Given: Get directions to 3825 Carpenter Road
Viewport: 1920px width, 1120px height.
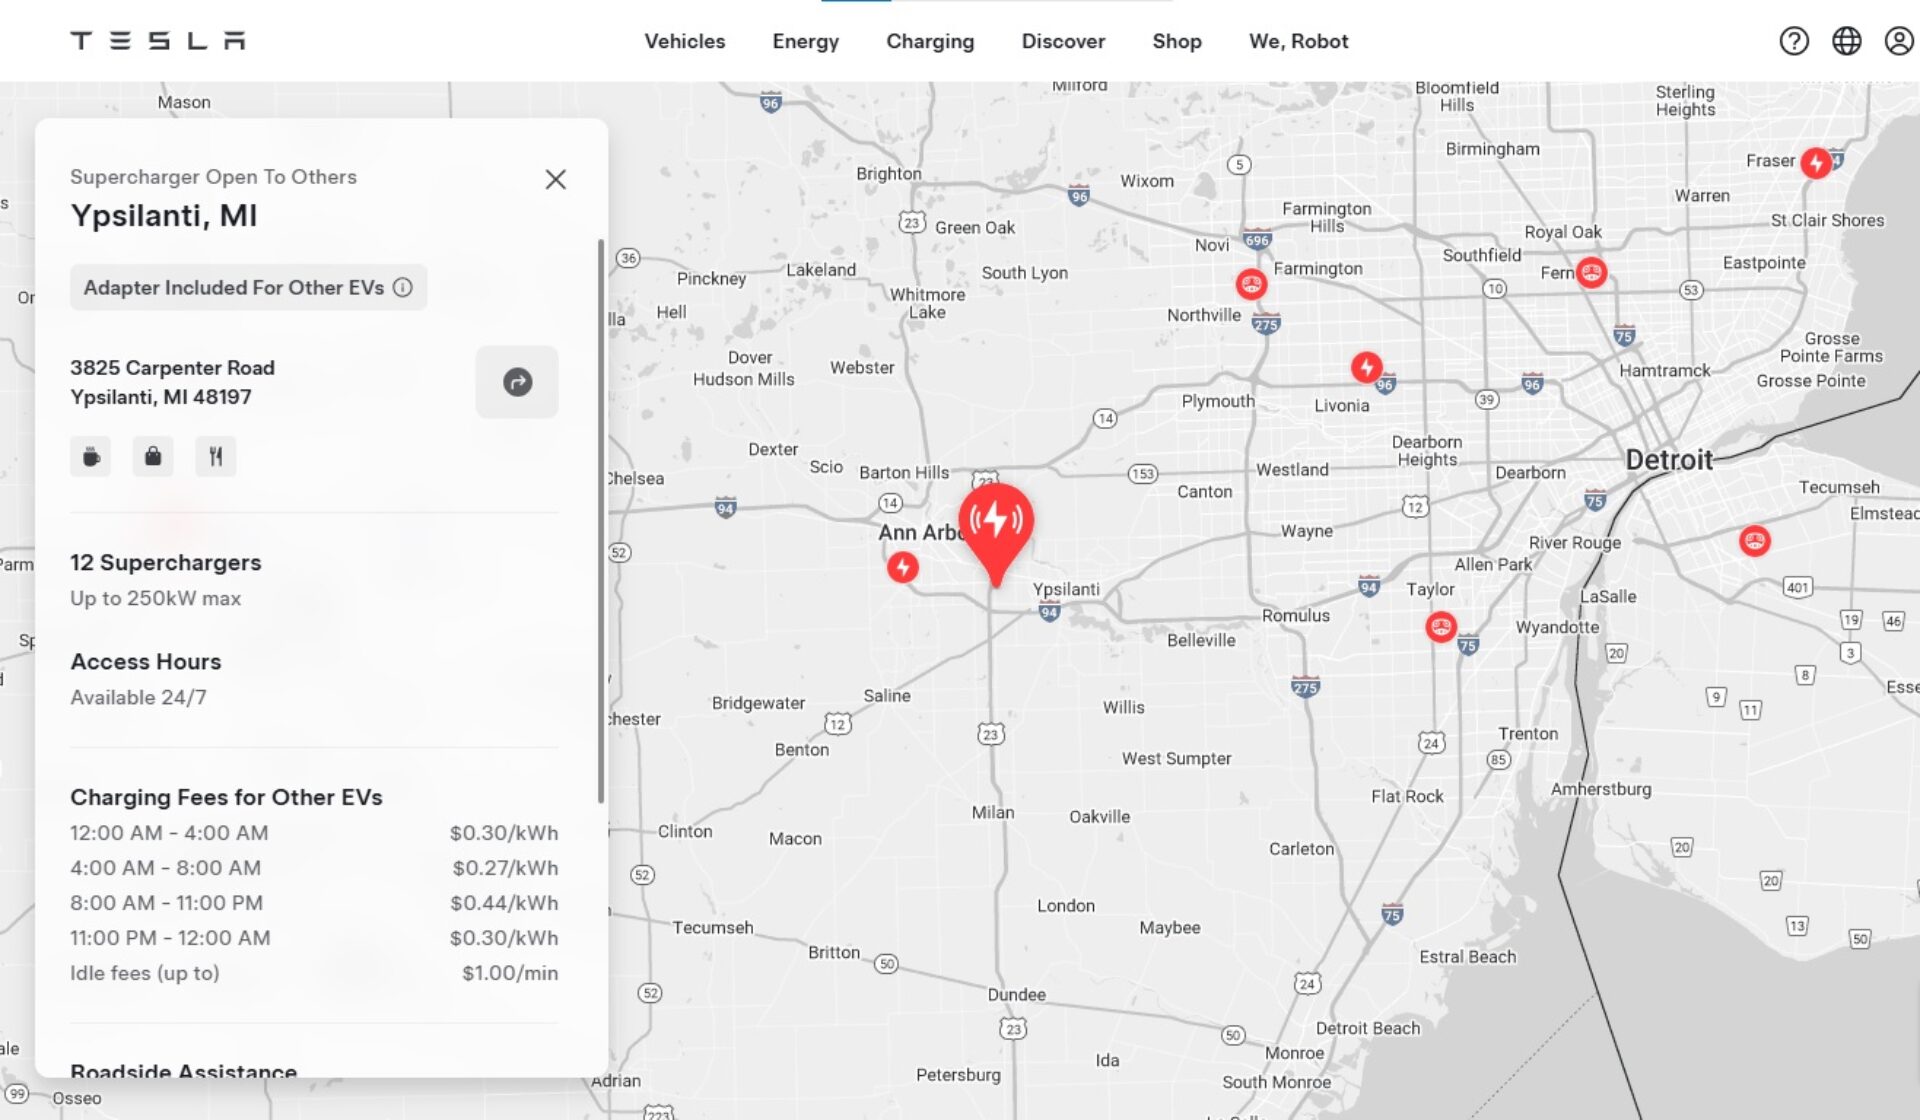Looking at the screenshot, I should click(517, 382).
